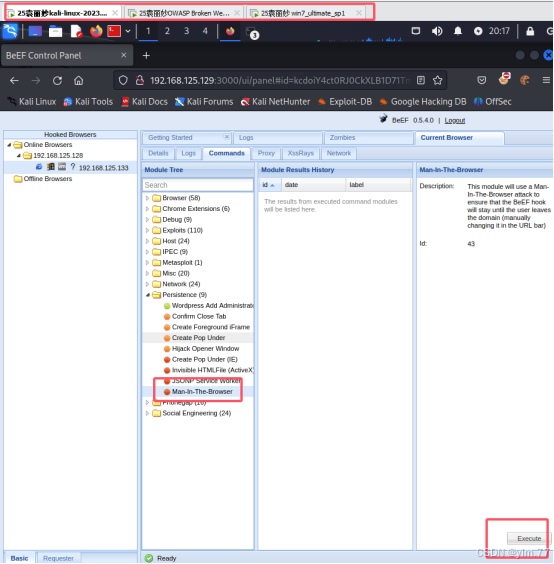Launch Firefox from the Kali panel
Viewport: 554px width, 564px height.
[x=96, y=31]
